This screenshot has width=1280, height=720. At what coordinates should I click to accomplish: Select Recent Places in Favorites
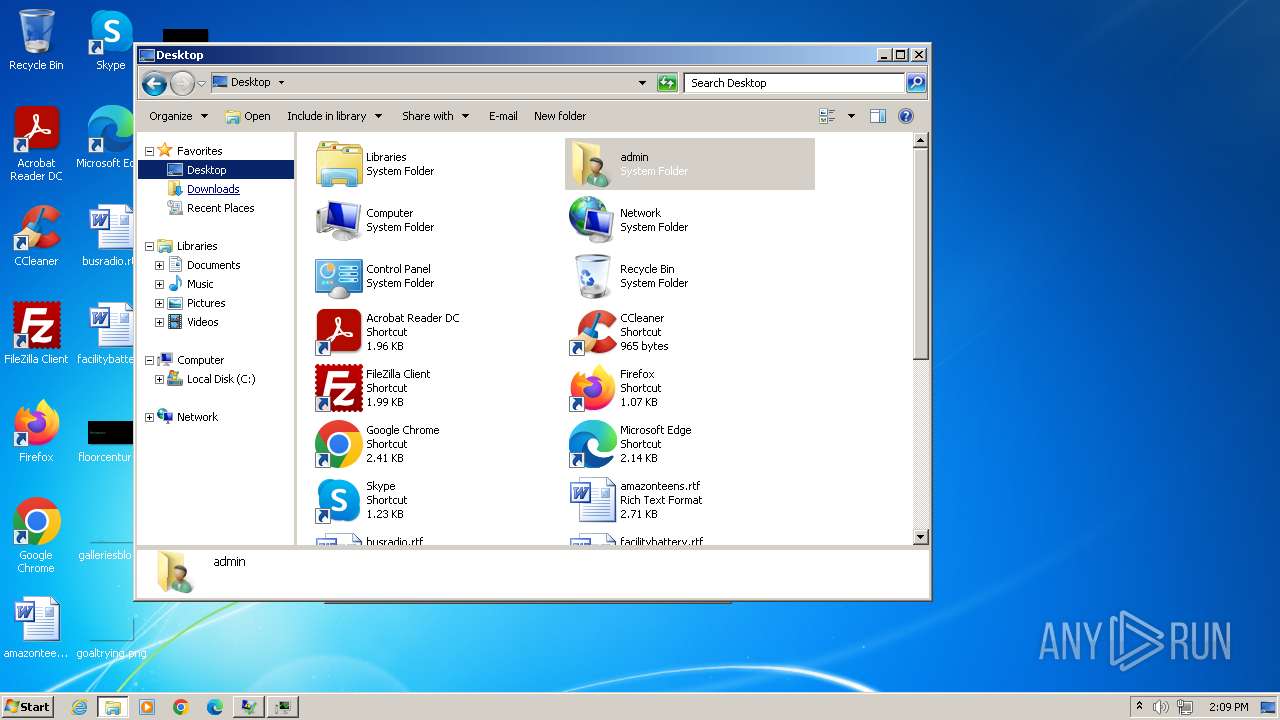[220, 208]
